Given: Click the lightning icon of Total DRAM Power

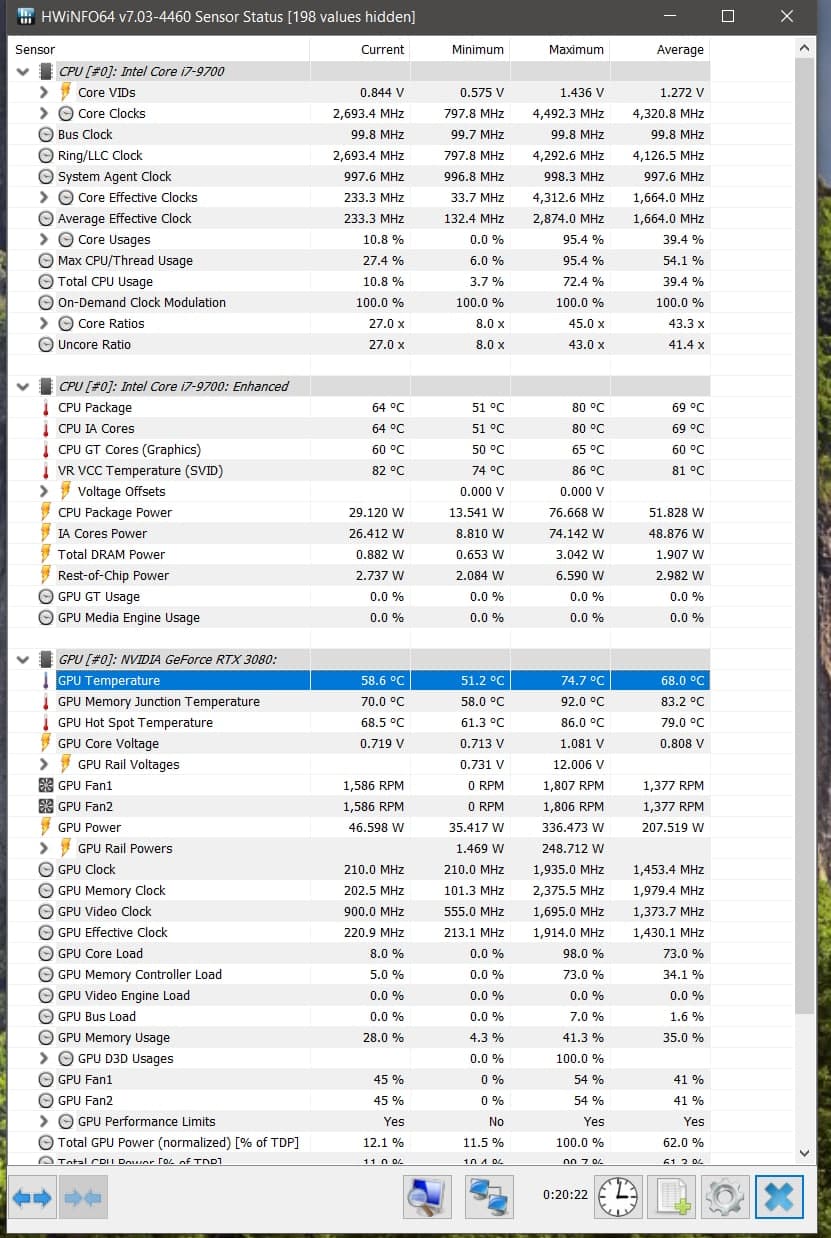Looking at the screenshot, I should (x=46, y=554).
